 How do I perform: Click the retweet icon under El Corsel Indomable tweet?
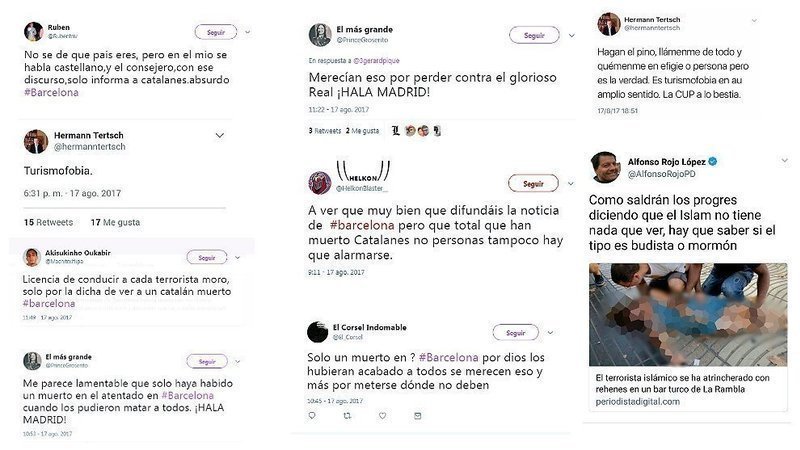347,416
